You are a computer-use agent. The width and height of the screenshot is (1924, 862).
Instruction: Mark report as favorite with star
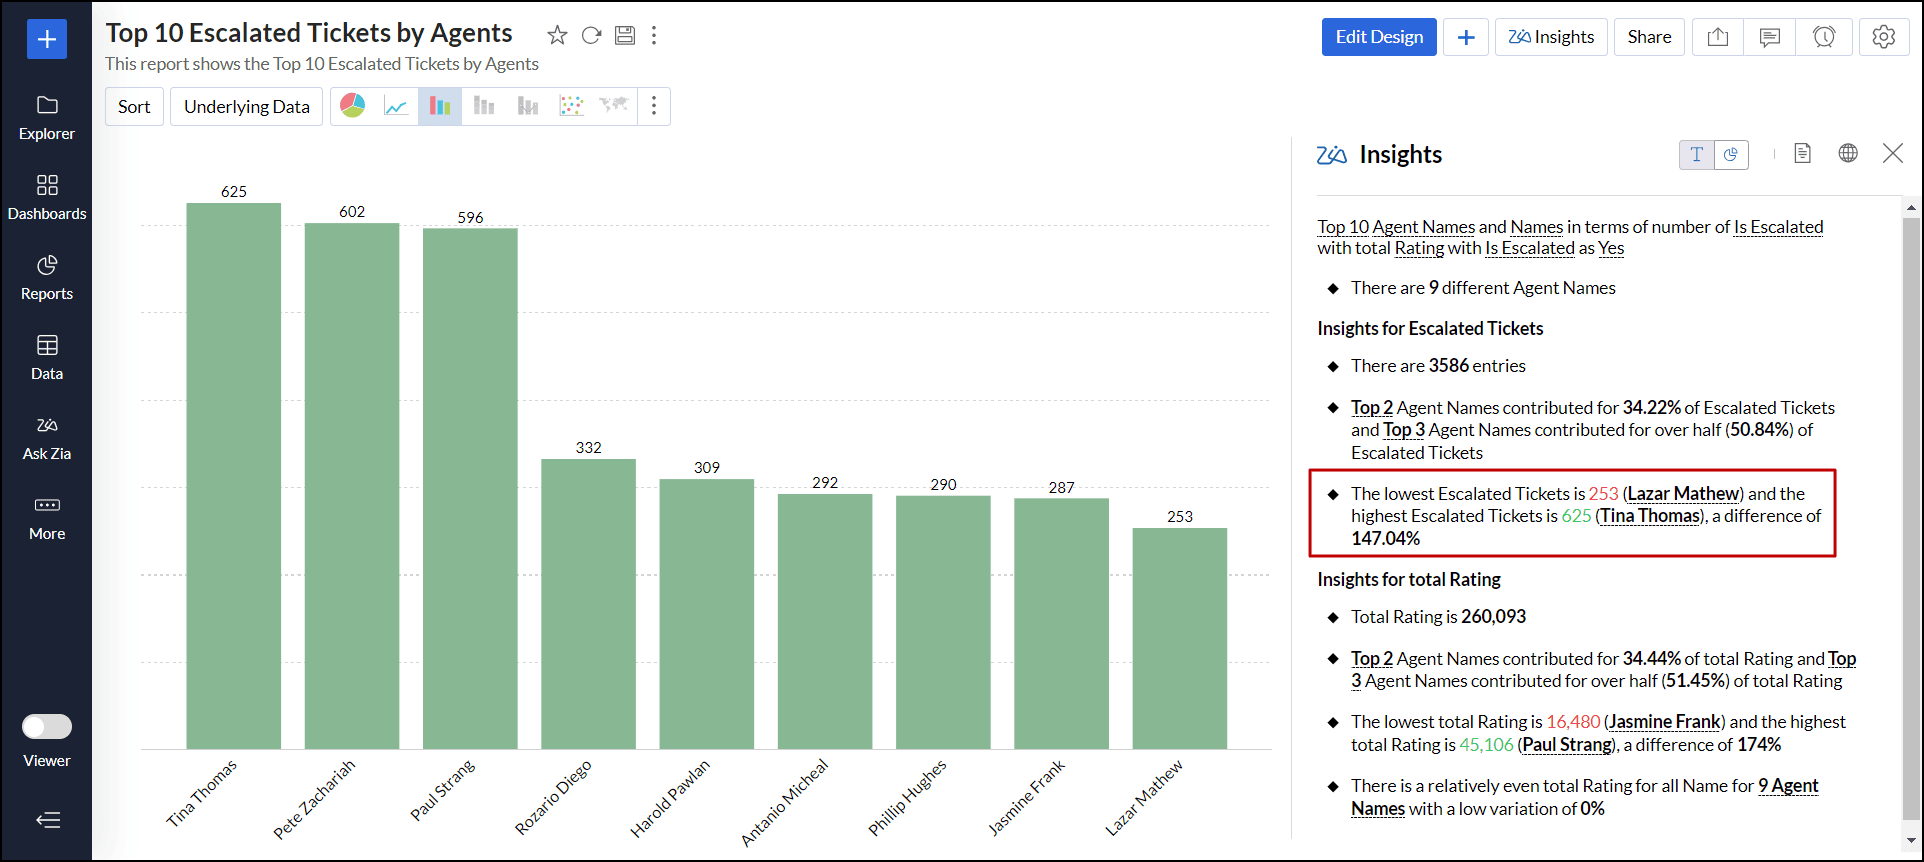(557, 36)
